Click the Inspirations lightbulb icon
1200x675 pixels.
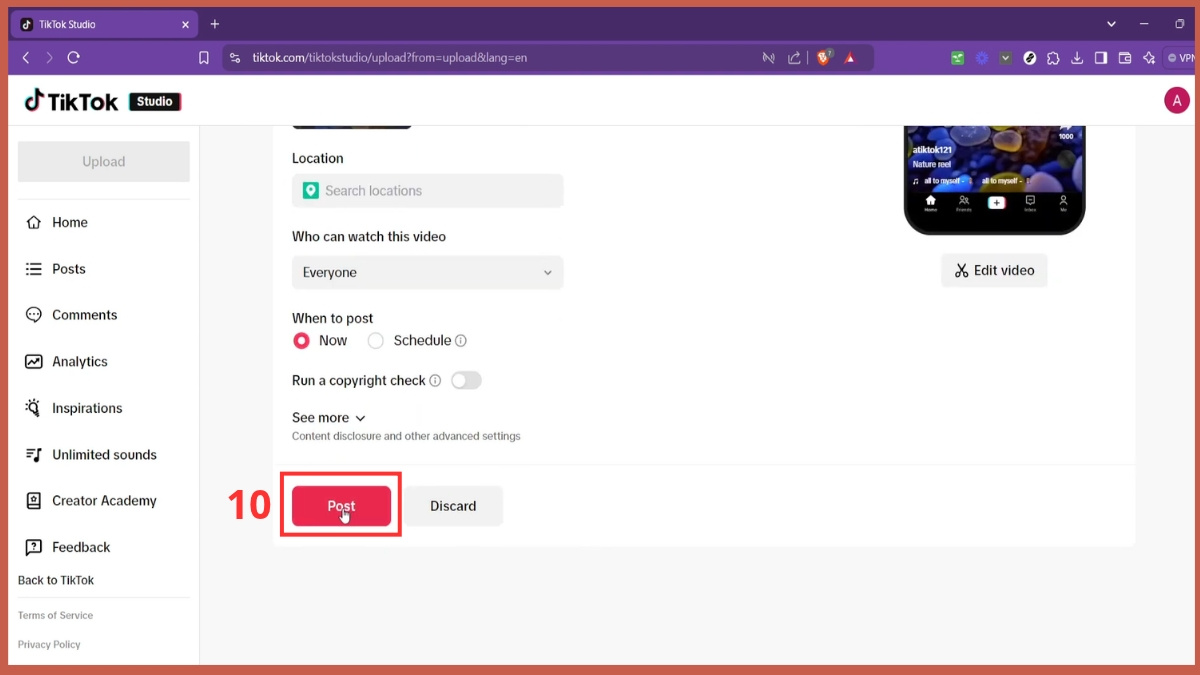click(34, 408)
